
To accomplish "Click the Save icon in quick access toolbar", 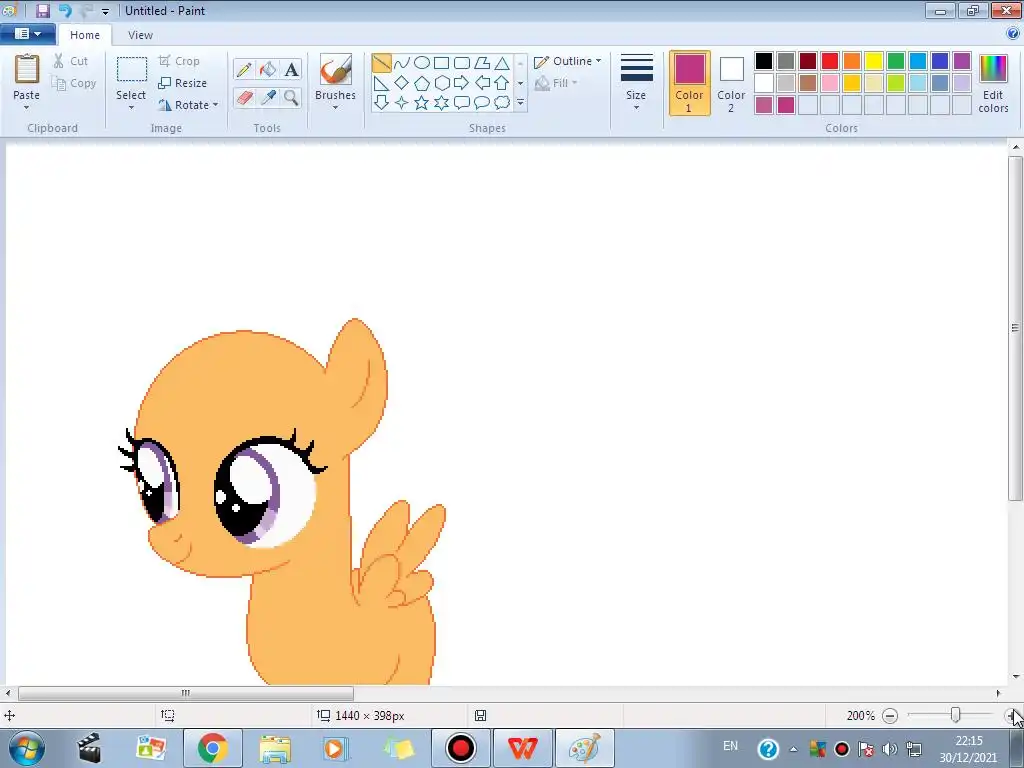I will click(42, 10).
